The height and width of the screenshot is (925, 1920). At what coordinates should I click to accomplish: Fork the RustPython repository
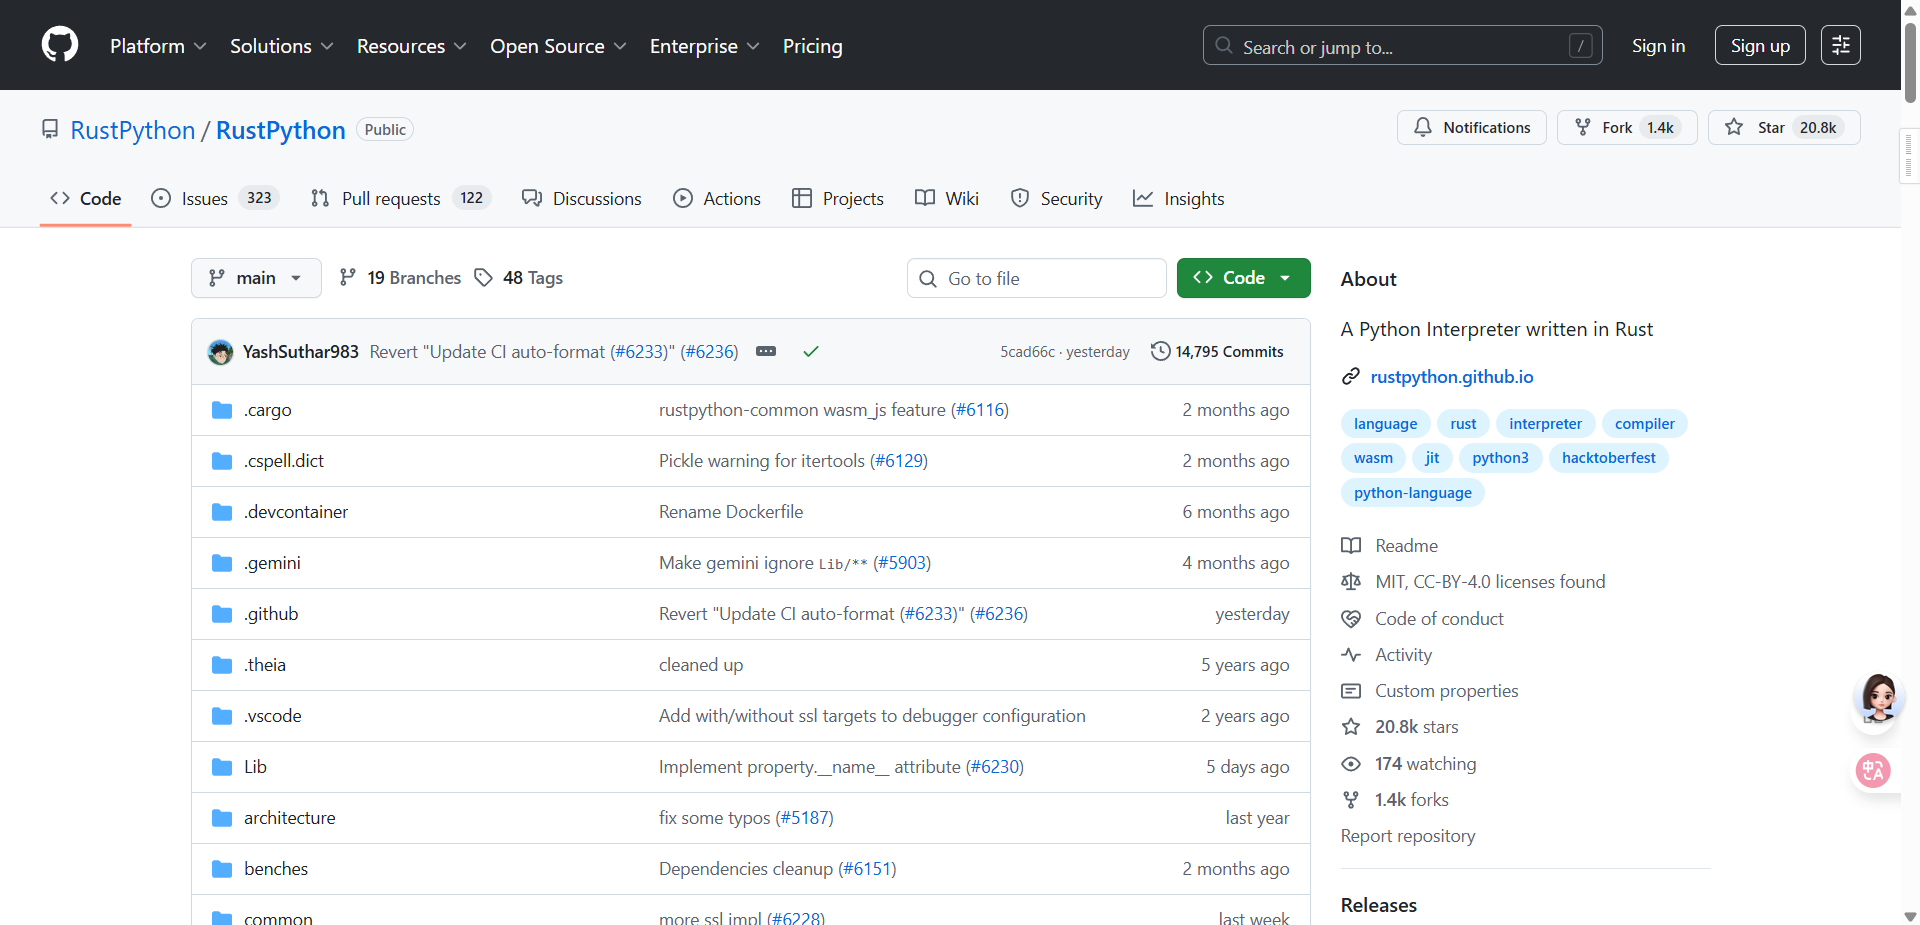coord(1626,128)
